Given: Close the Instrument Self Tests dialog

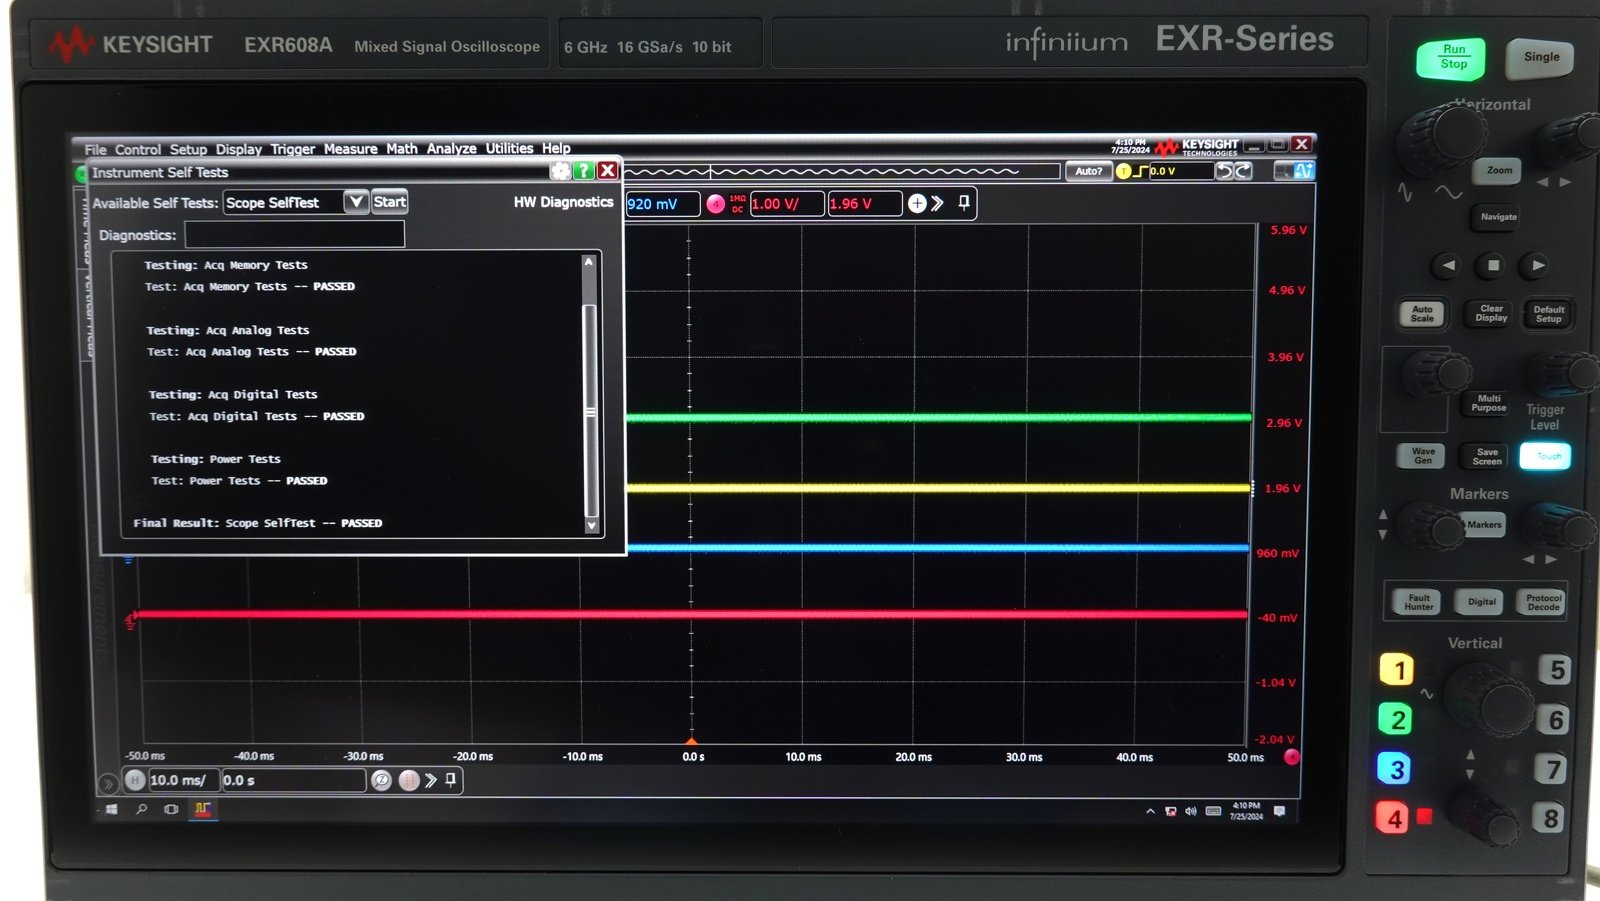Looking at the screenshot, I should click(x=607, y=171).
